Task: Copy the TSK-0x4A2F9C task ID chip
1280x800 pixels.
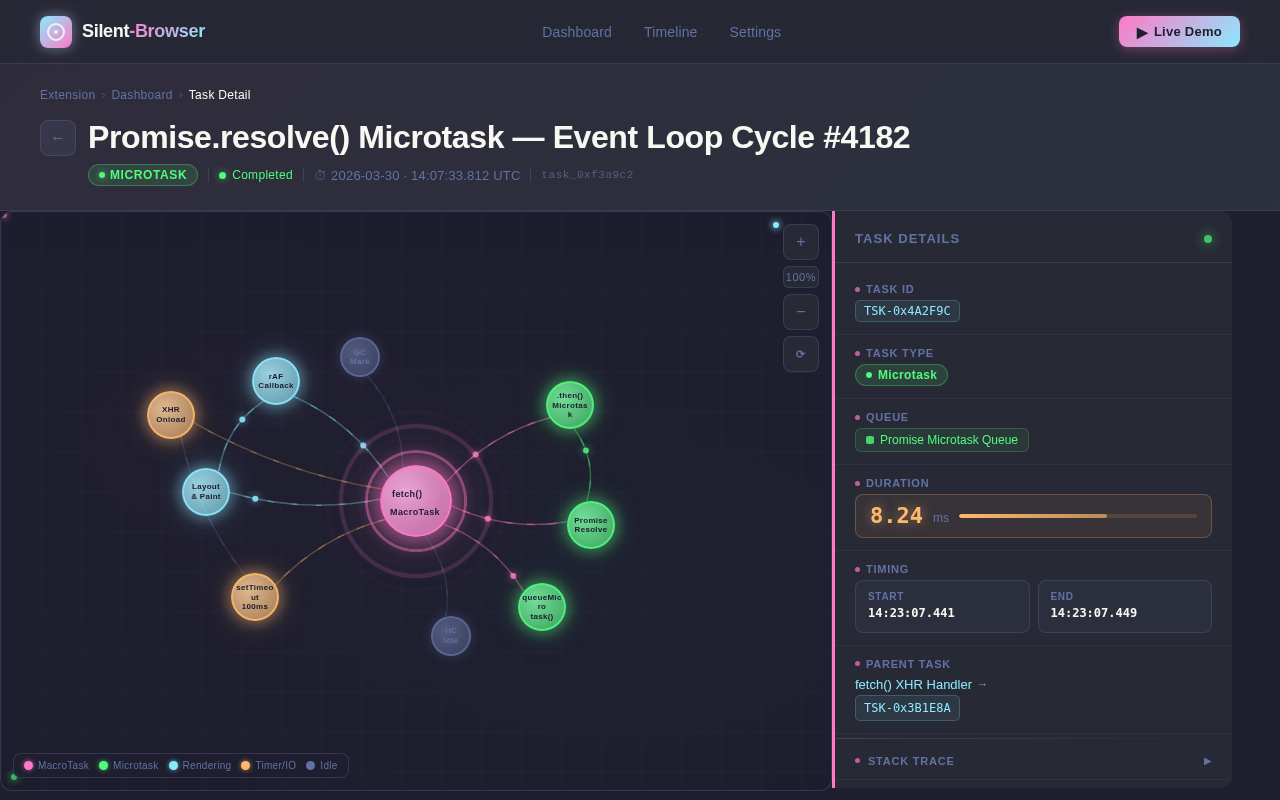Action: click(x=907, y=311)
